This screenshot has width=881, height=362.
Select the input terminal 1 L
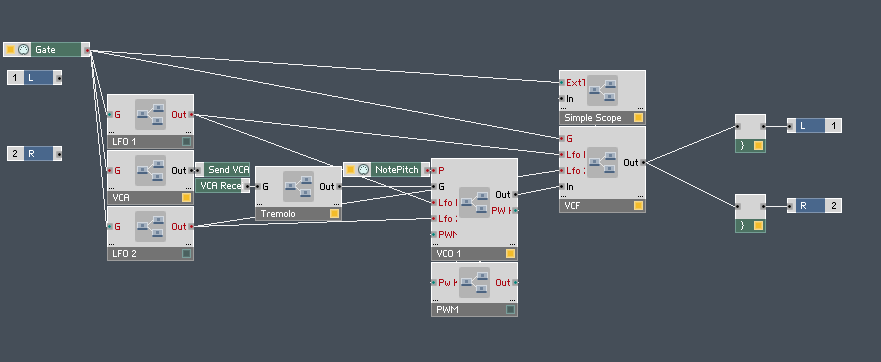coord(34,78)
